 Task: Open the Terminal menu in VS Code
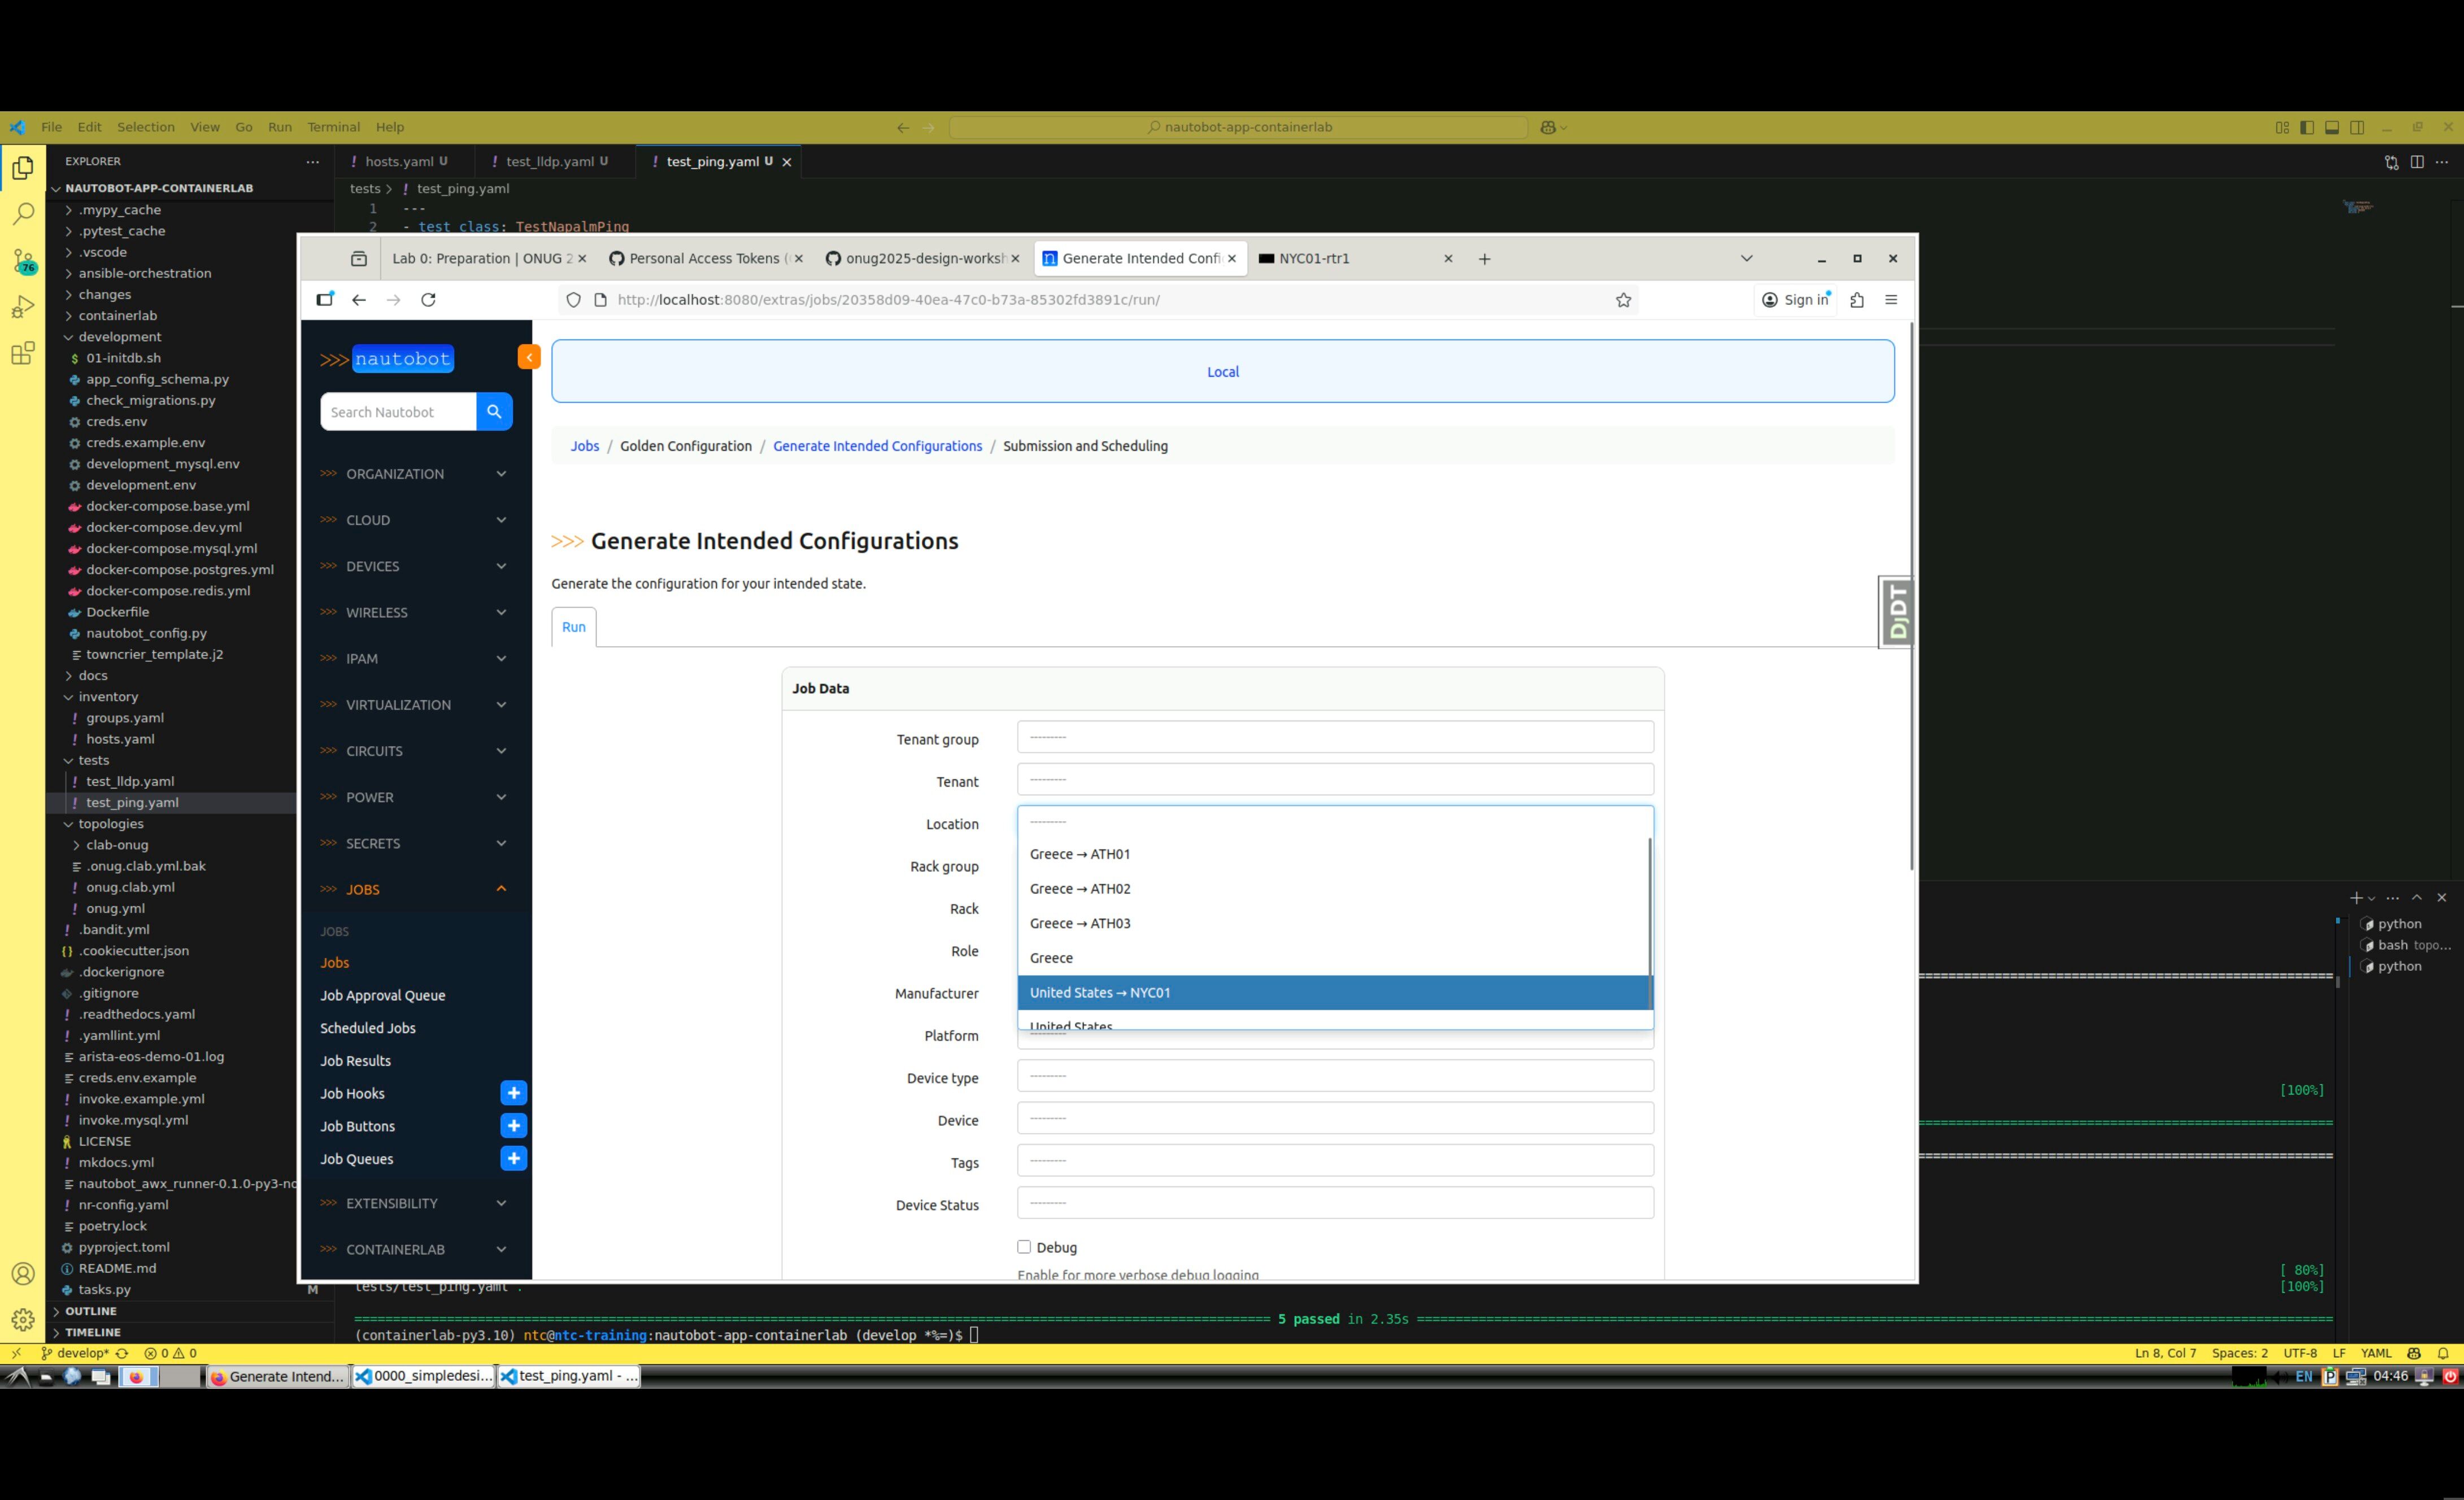333,127
